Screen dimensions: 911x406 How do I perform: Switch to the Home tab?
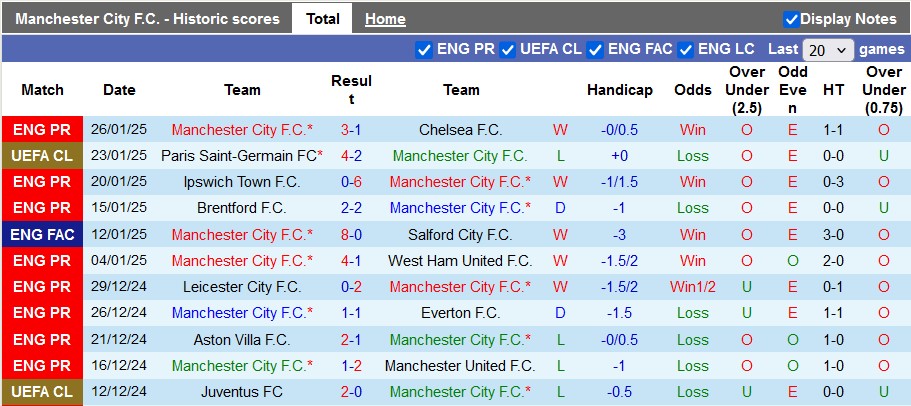click(x=385, y=19)
